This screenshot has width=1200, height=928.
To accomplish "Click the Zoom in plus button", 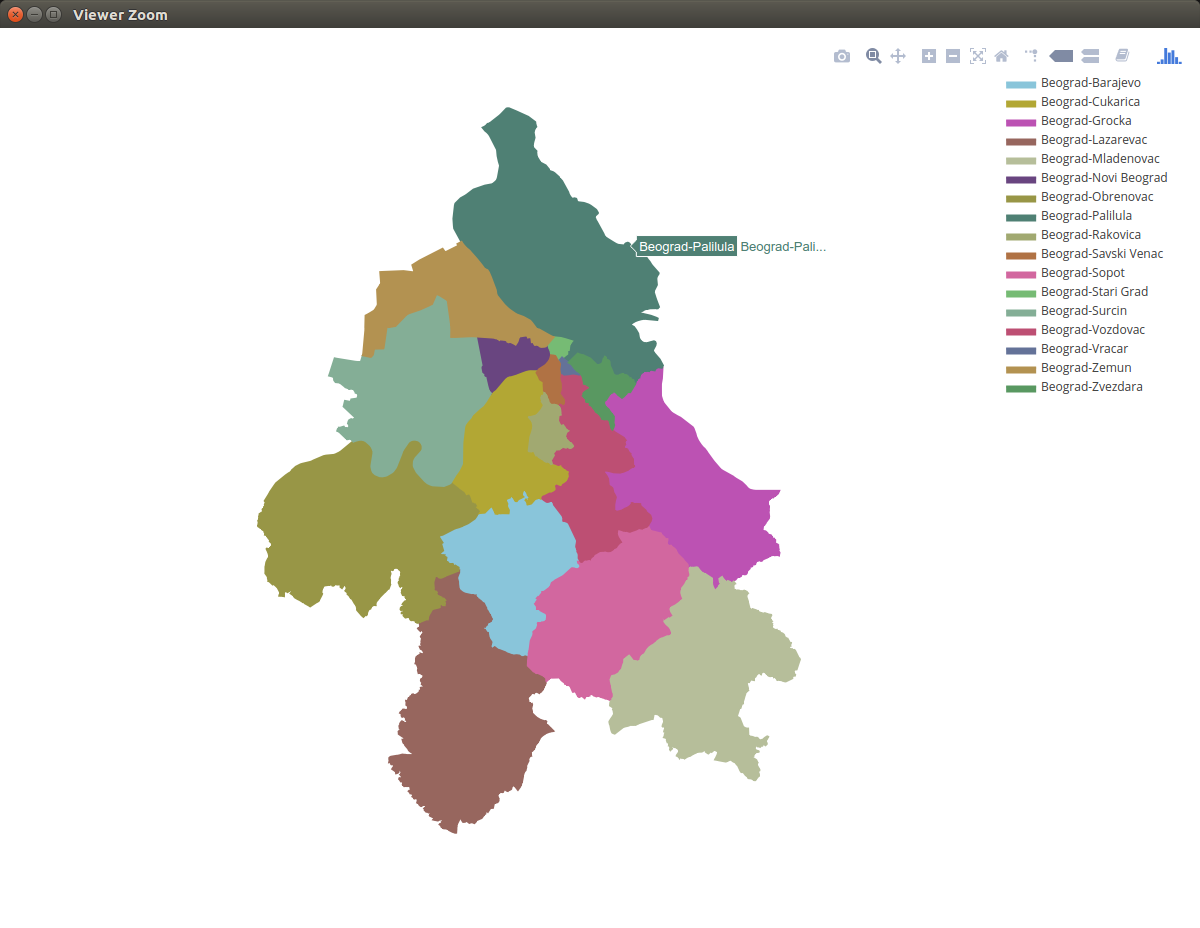I will (x=929, y=56).
